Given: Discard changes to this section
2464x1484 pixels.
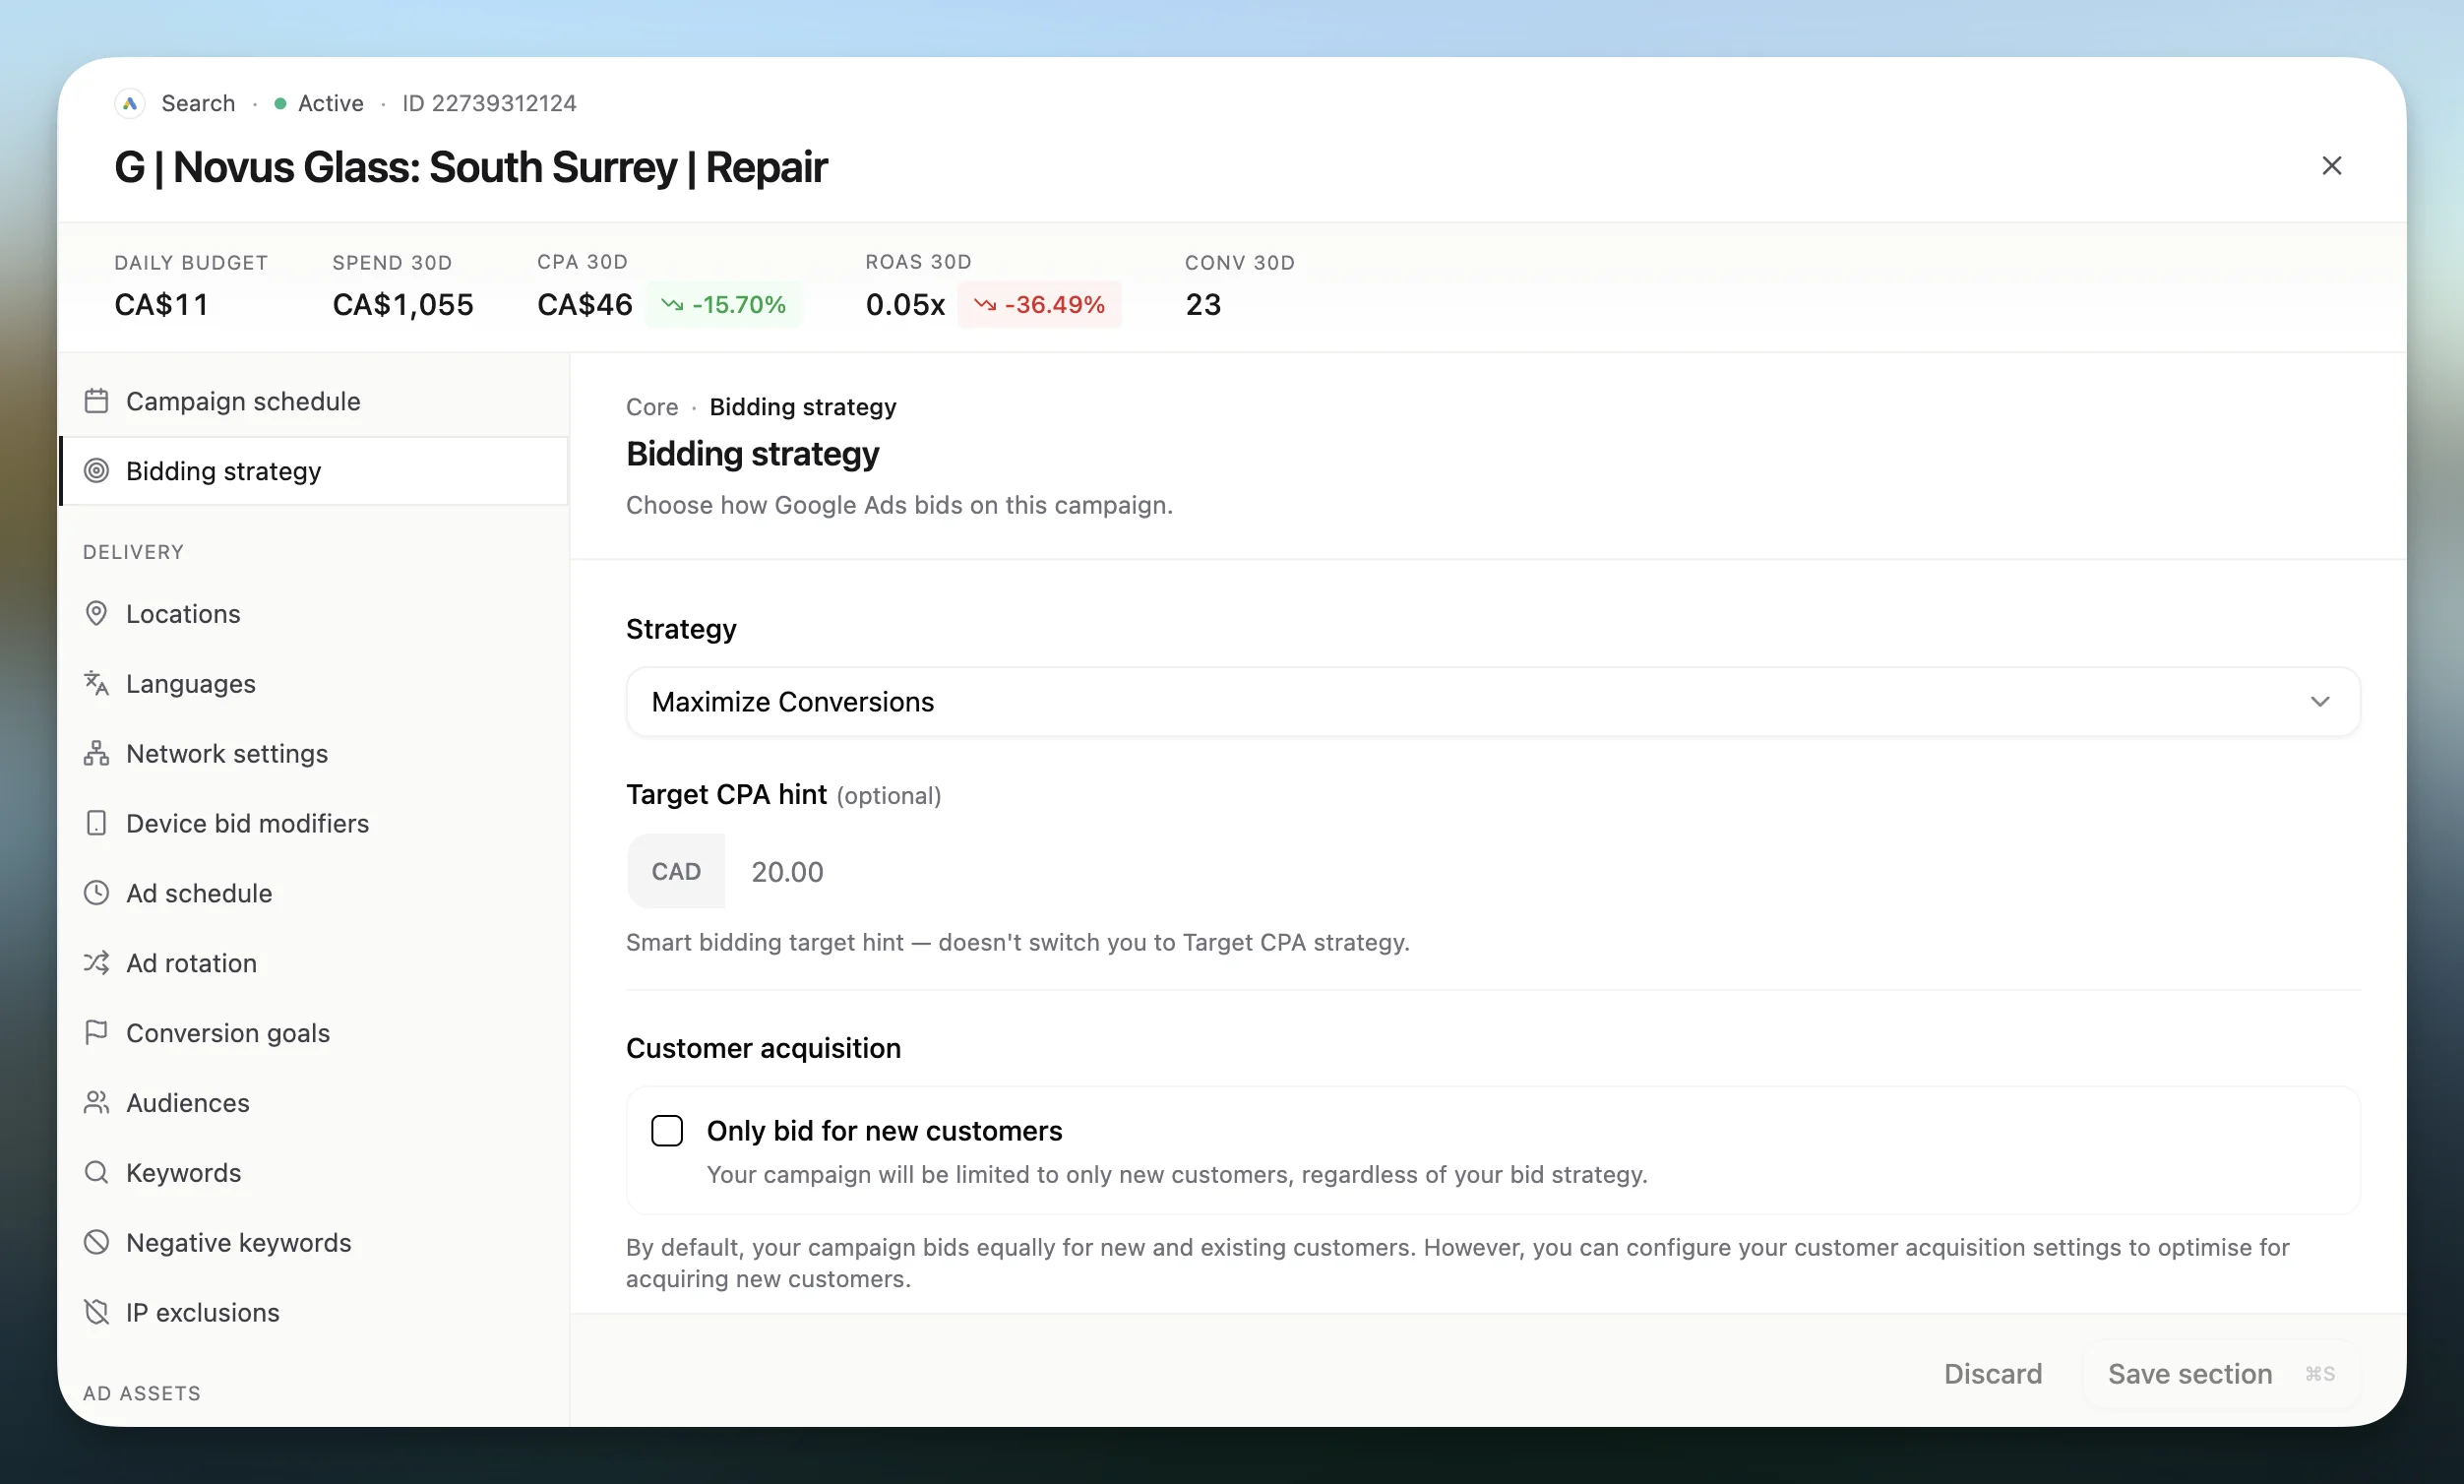Looking at the screenshot, I should (x=1992, y=1374).
